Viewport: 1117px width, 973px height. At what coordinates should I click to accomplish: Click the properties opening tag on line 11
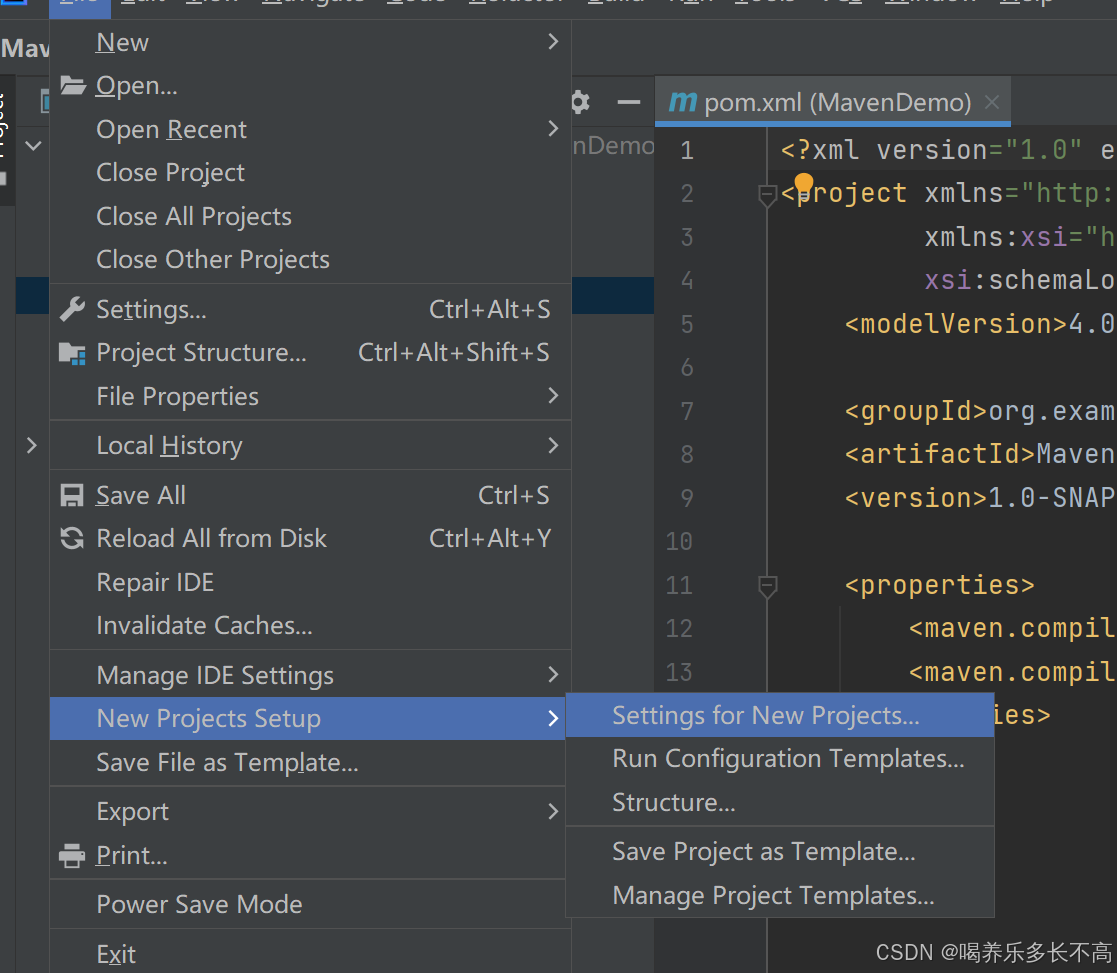(940, 586)
